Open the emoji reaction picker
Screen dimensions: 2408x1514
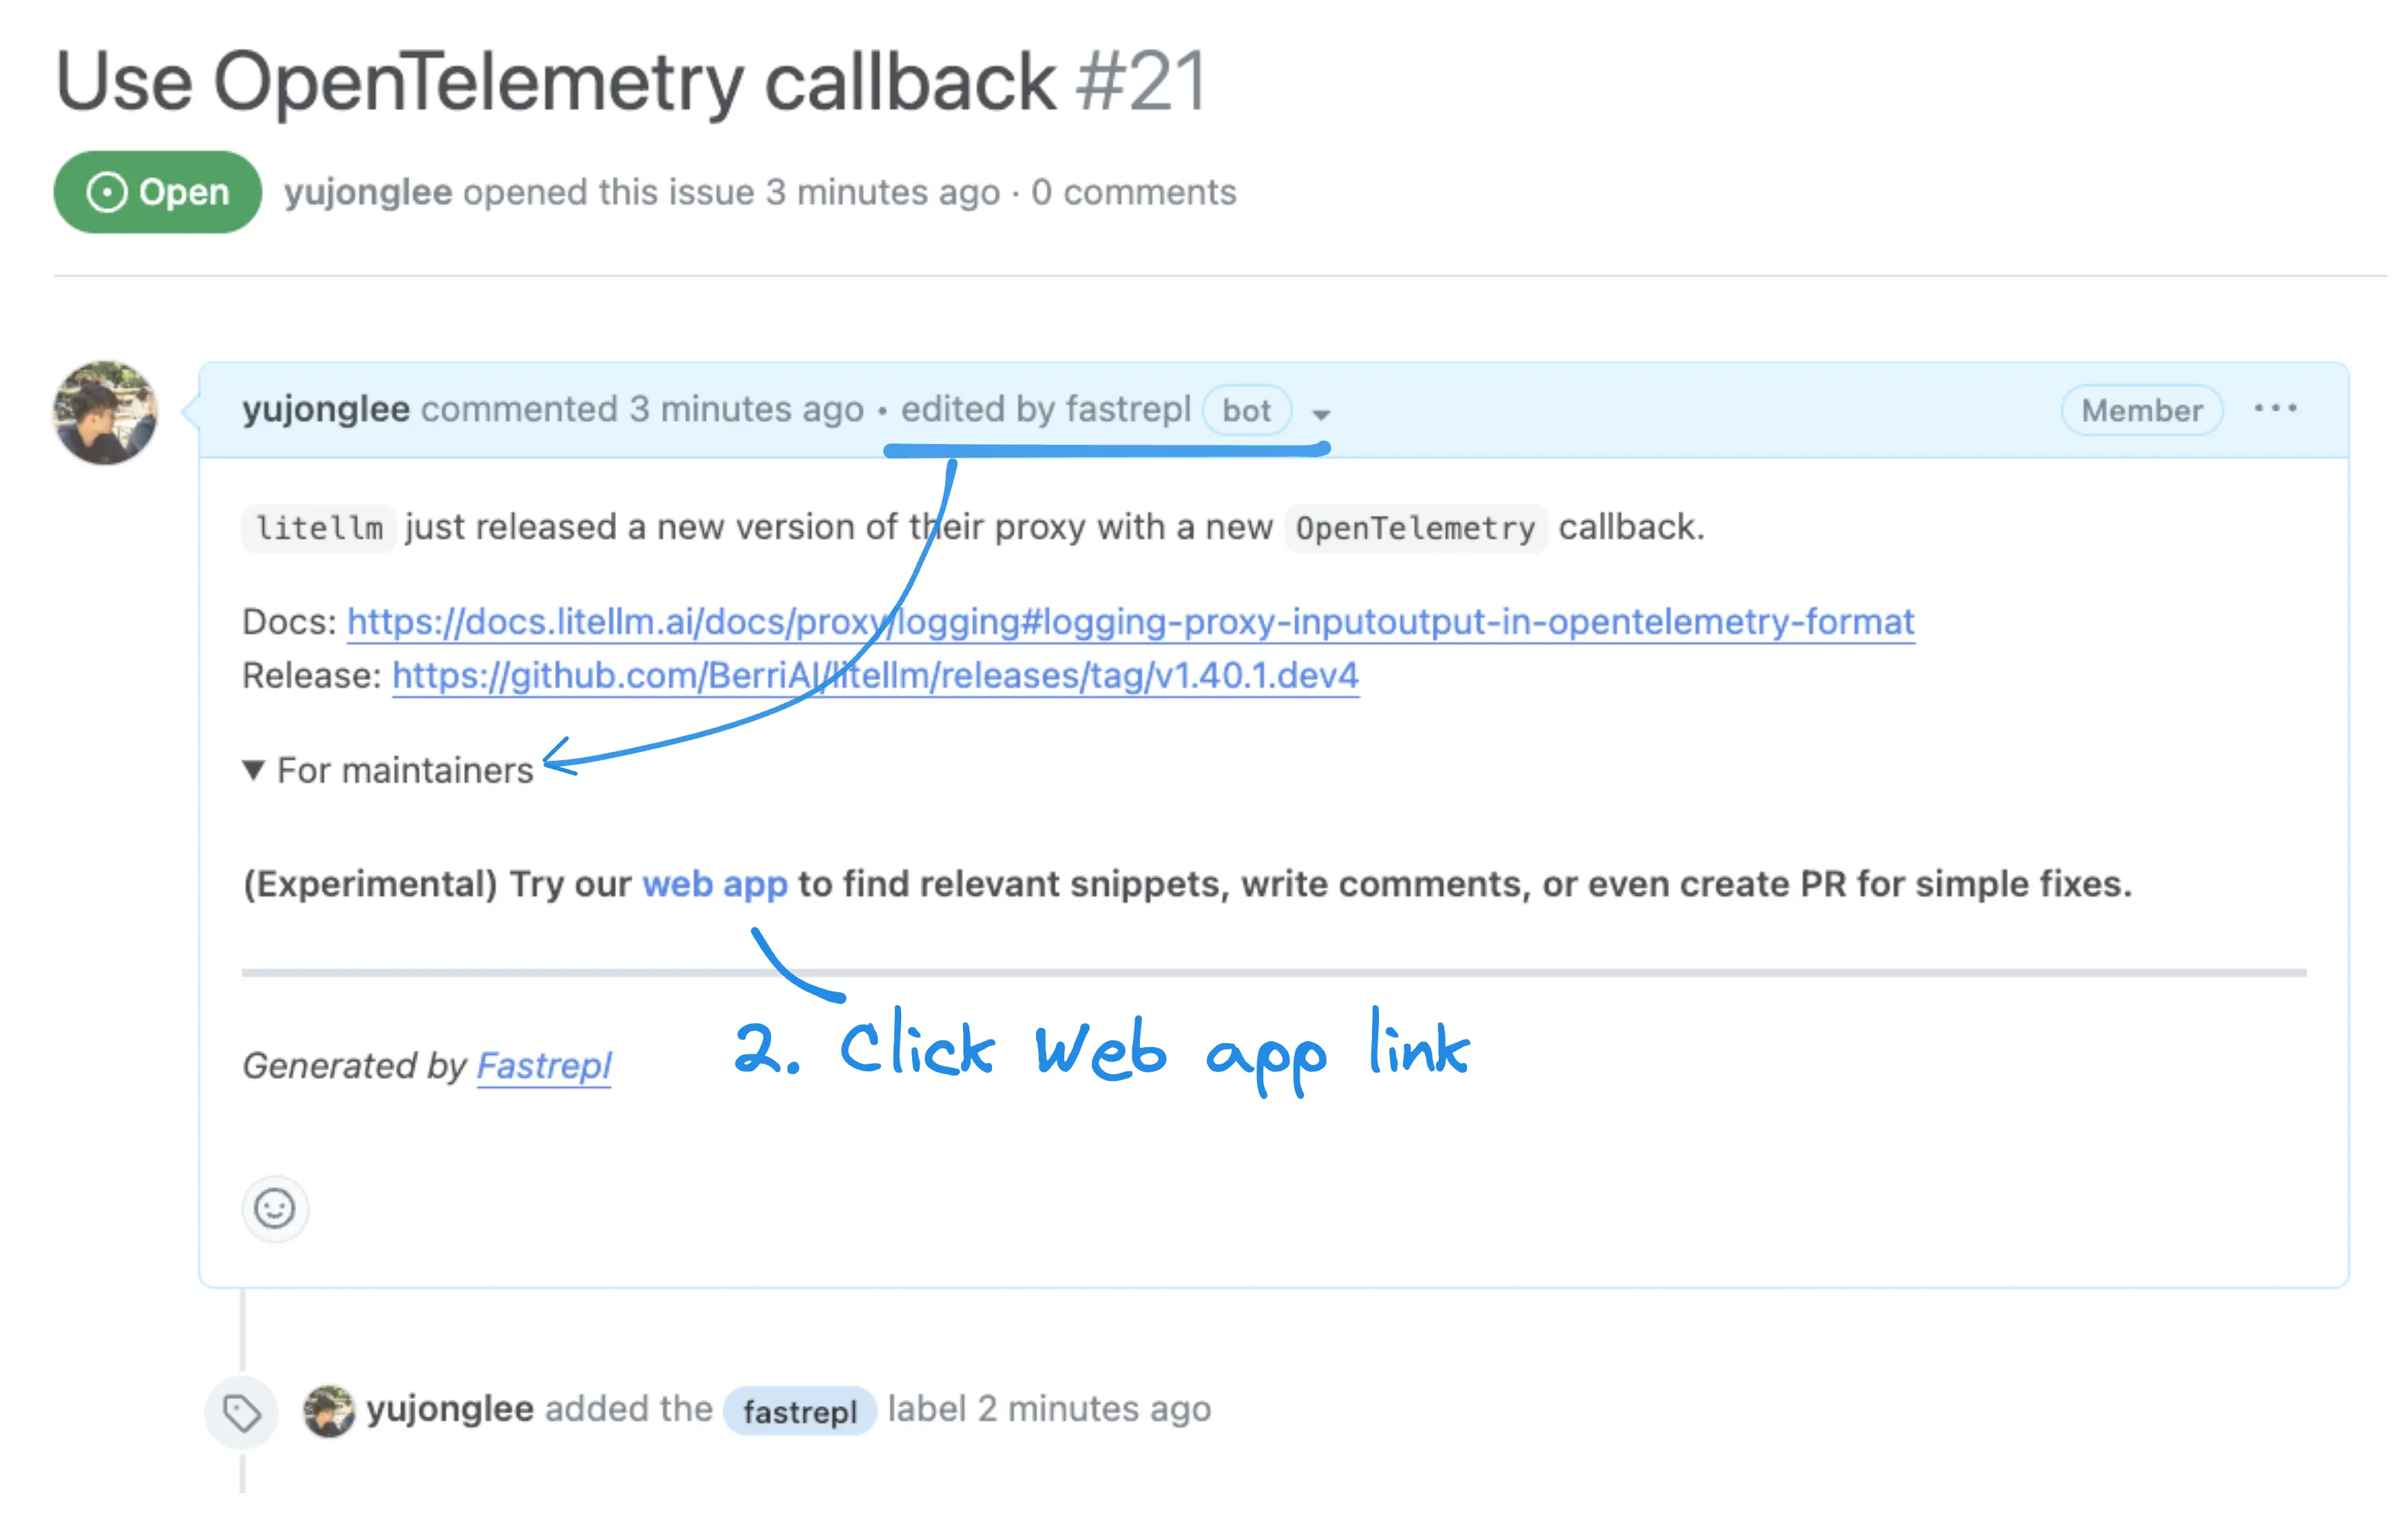pos(275,1209)
